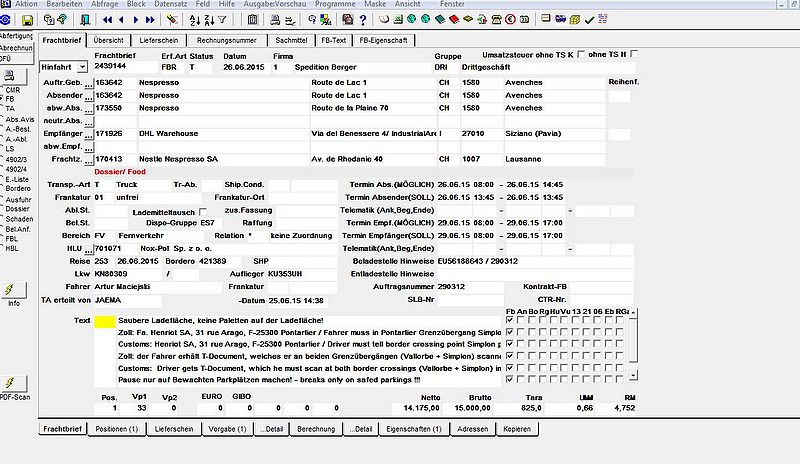The image size is (800, 464).
Task: Open the calendar icon in toolbar
Action: coord(524,19)
